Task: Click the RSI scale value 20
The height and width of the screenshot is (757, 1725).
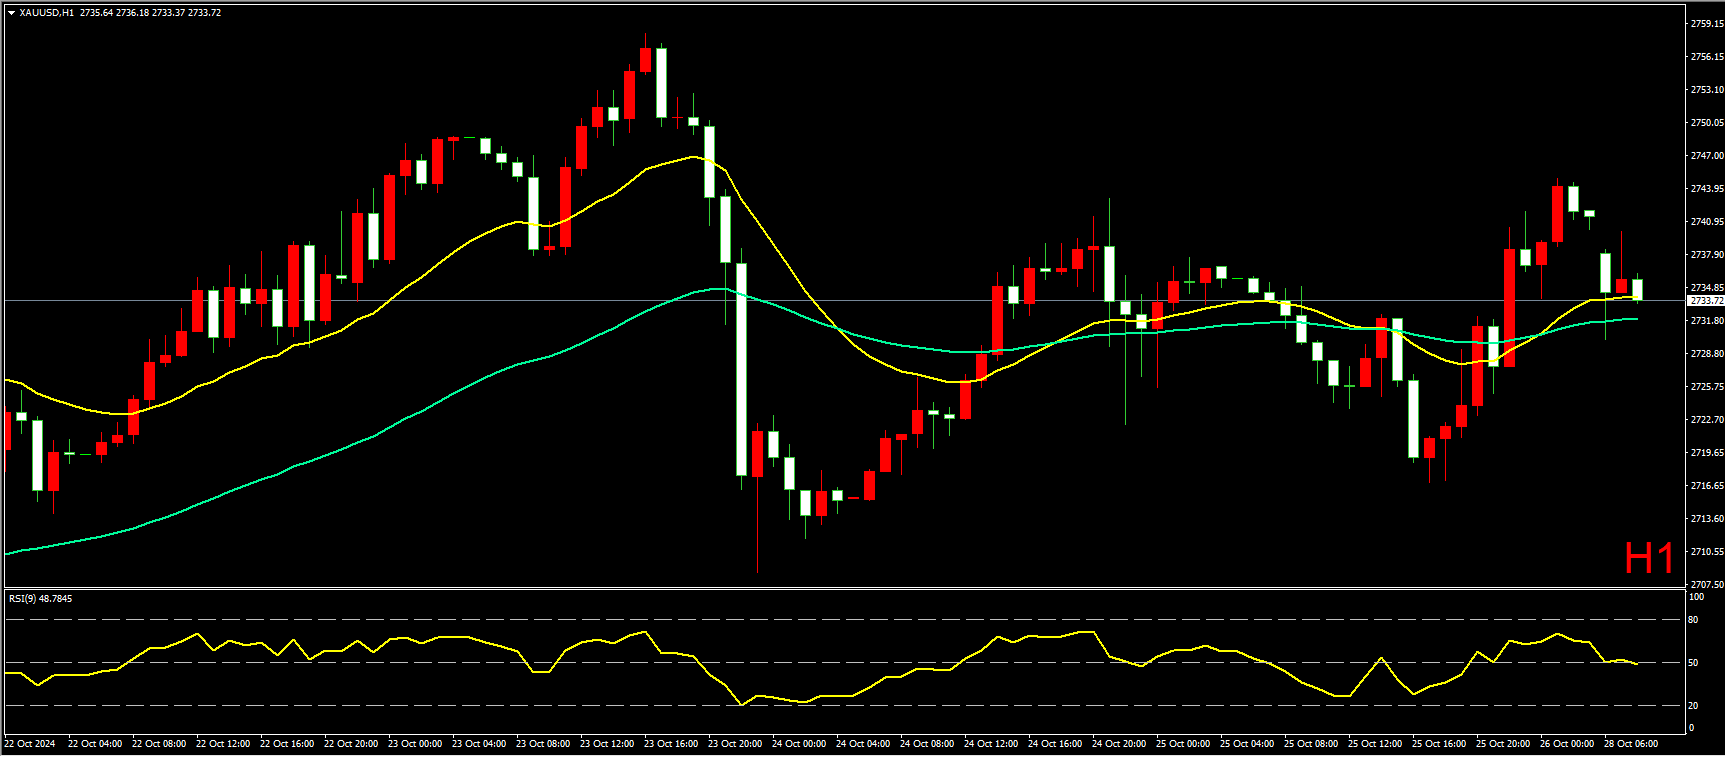Action: tap(1693, 706)
